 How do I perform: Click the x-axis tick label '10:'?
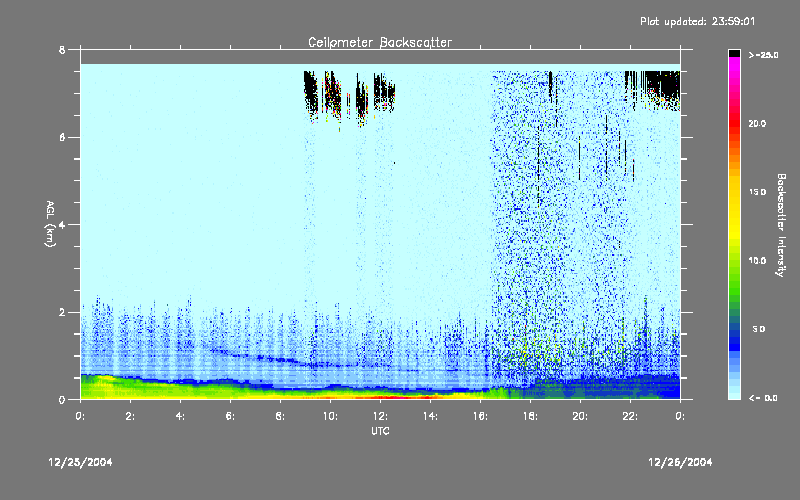(x=331, y=416)
